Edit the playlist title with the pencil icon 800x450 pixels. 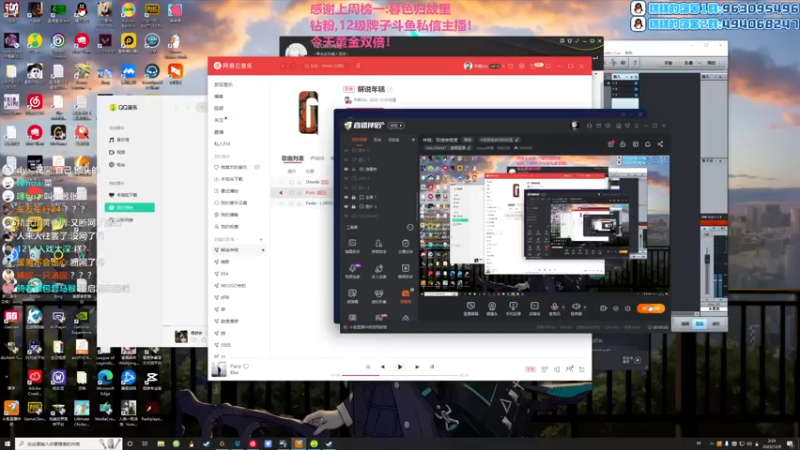pyautogui.click(x=390, y=89)
